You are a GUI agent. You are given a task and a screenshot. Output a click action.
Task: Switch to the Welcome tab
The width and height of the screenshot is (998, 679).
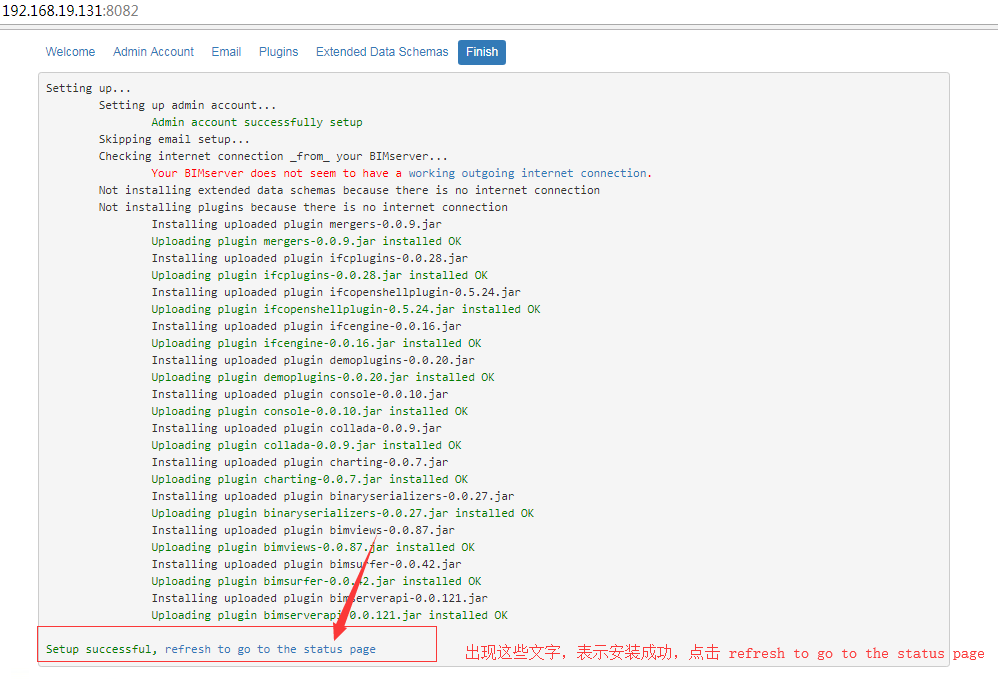pyautogui.click(x=70, y=52)
